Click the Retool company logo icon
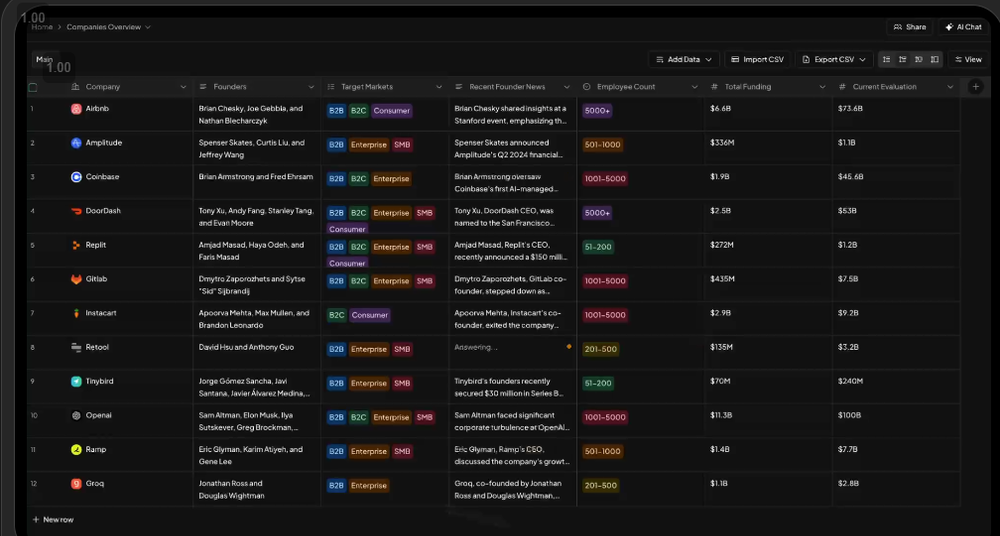1000x536 pixels. click(76, 348)
